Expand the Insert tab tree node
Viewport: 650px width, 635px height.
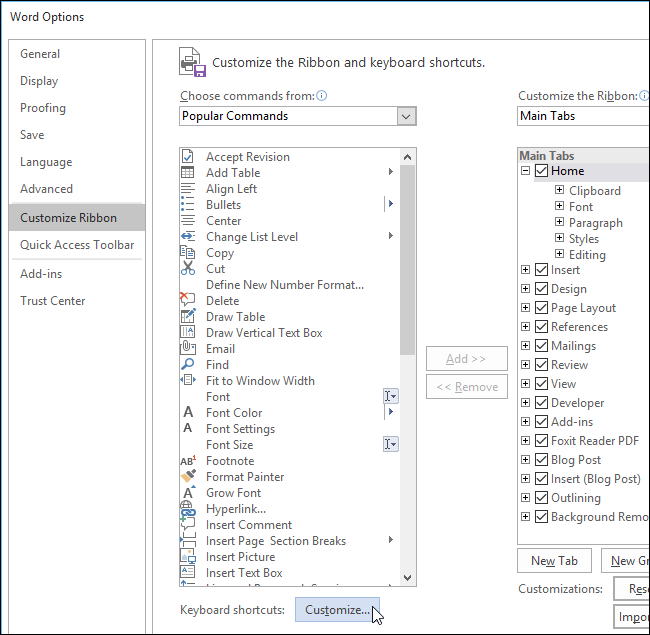coord(526,270)
